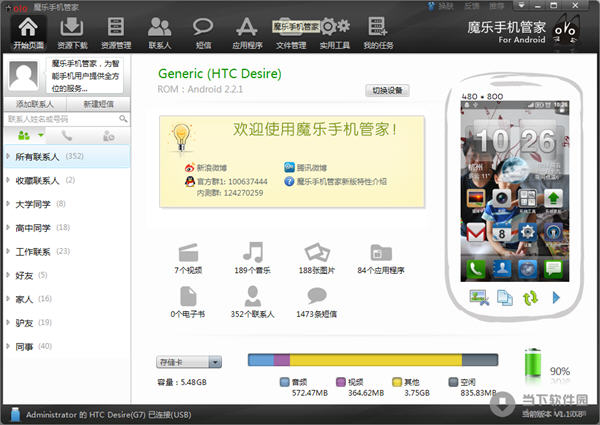Open the 短信 messages toolbar icon
This screenshot has width=600, height=425.
[203, 33]
